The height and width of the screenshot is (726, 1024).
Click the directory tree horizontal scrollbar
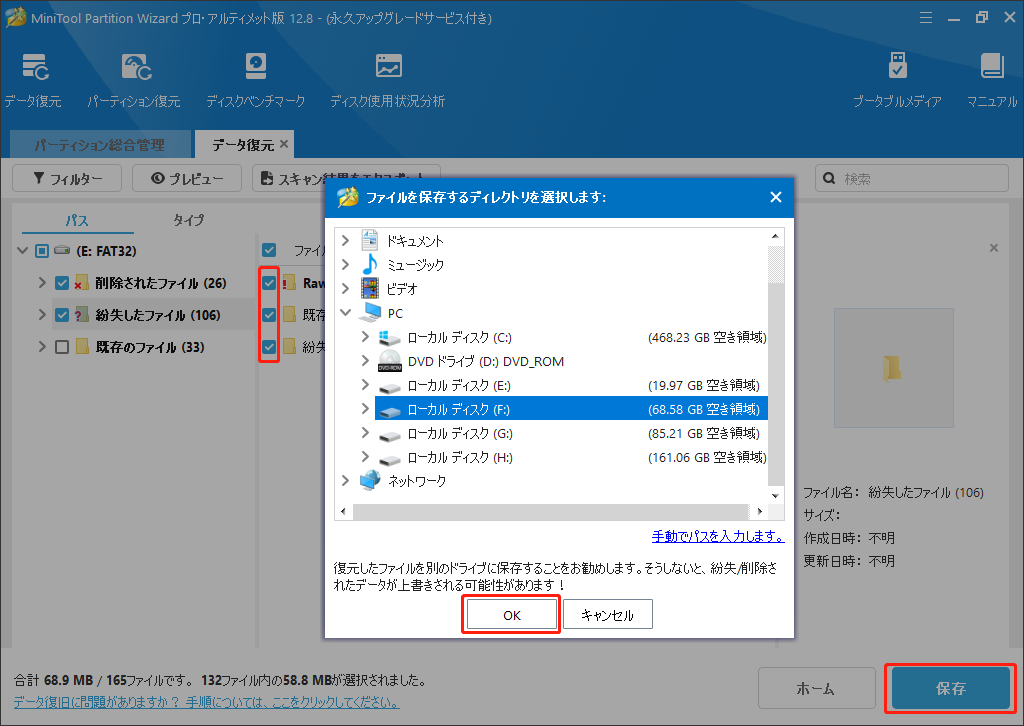click(x=551, y=511)
